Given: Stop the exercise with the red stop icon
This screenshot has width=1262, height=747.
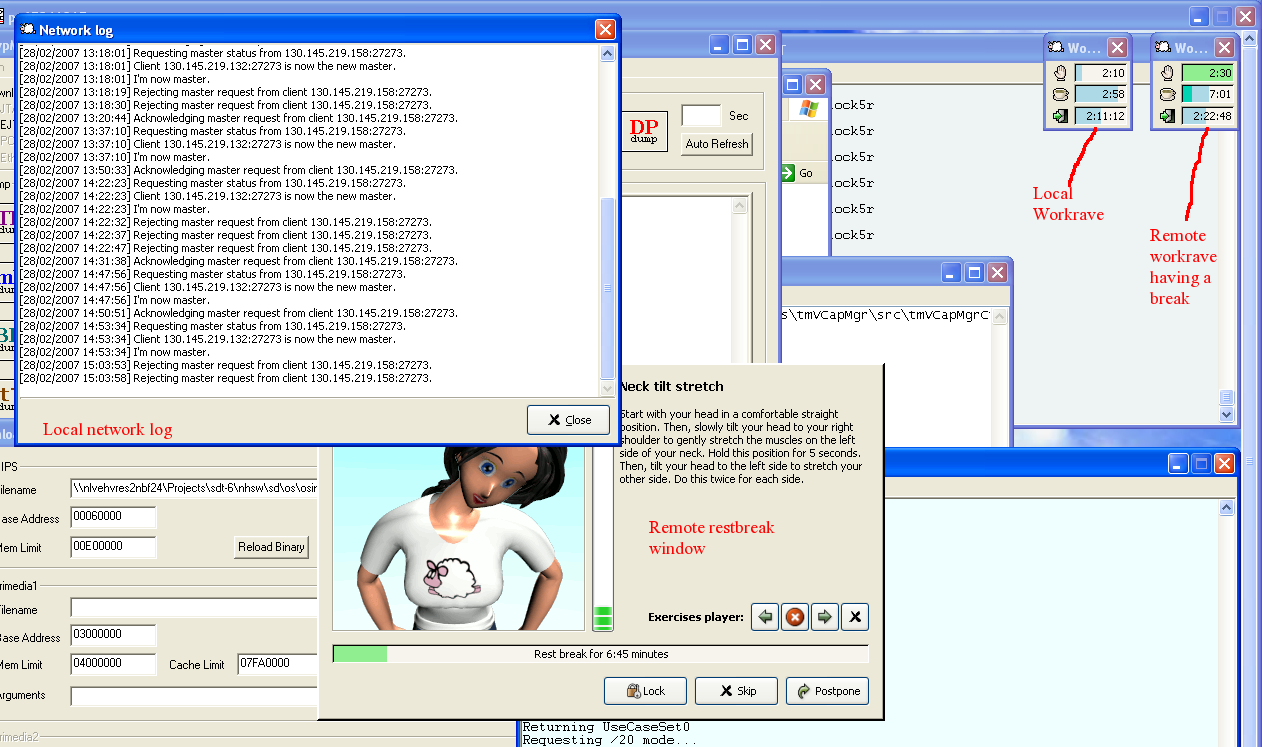Looking at the screenshot, I should (x=794, y=617).
